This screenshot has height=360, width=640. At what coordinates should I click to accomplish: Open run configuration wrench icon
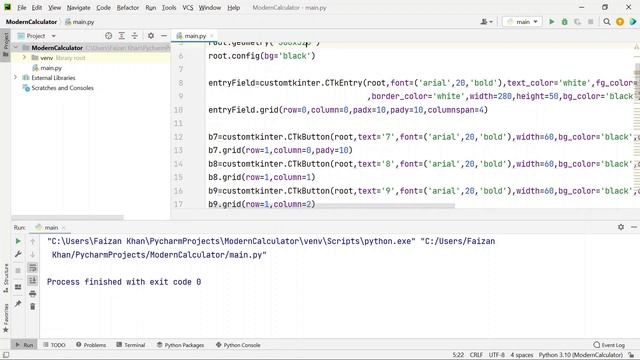point(18,254)
